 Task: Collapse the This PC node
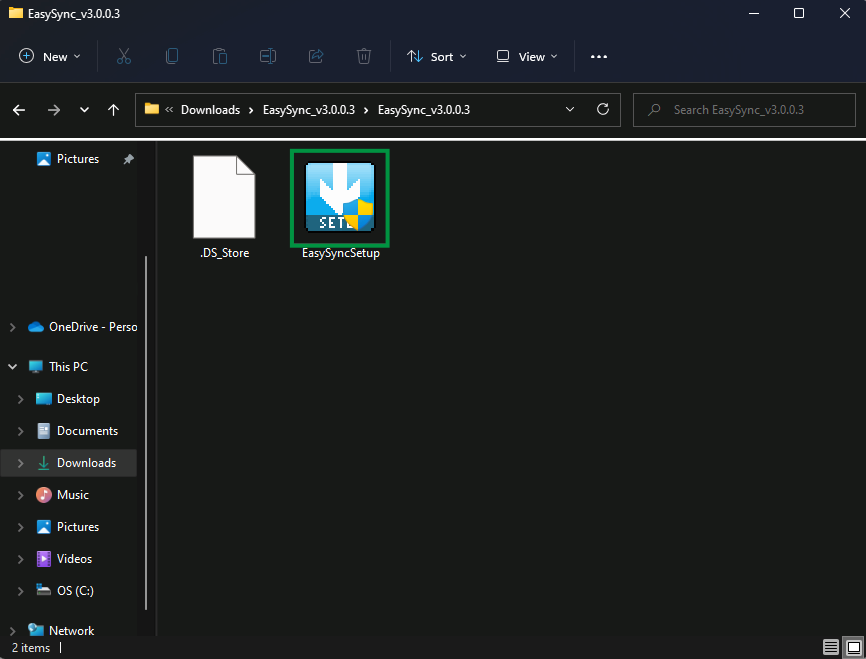[x=13, y=367]
